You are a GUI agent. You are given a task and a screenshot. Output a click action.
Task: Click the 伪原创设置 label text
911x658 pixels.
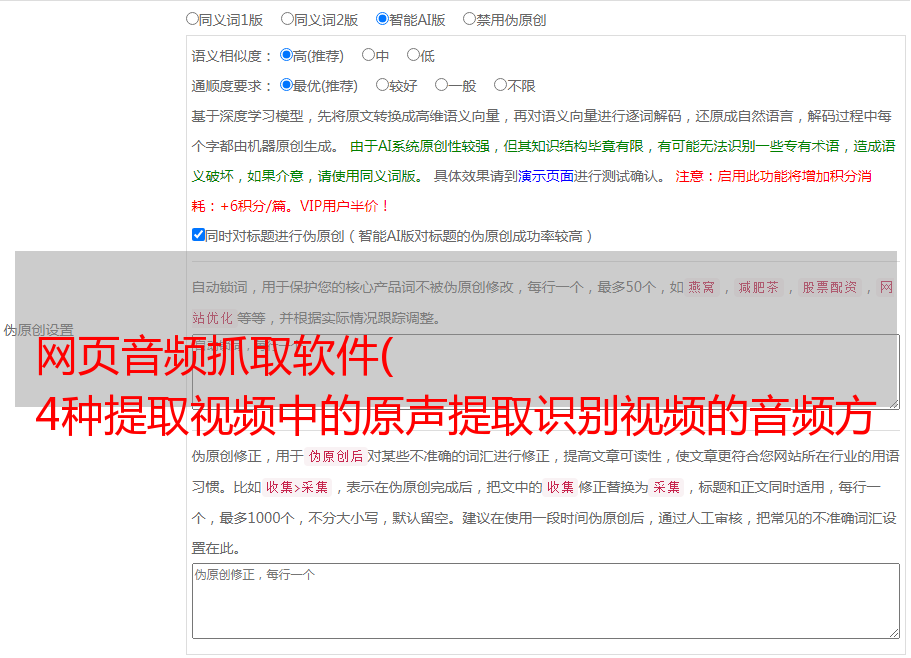click(x=38, y=330)
